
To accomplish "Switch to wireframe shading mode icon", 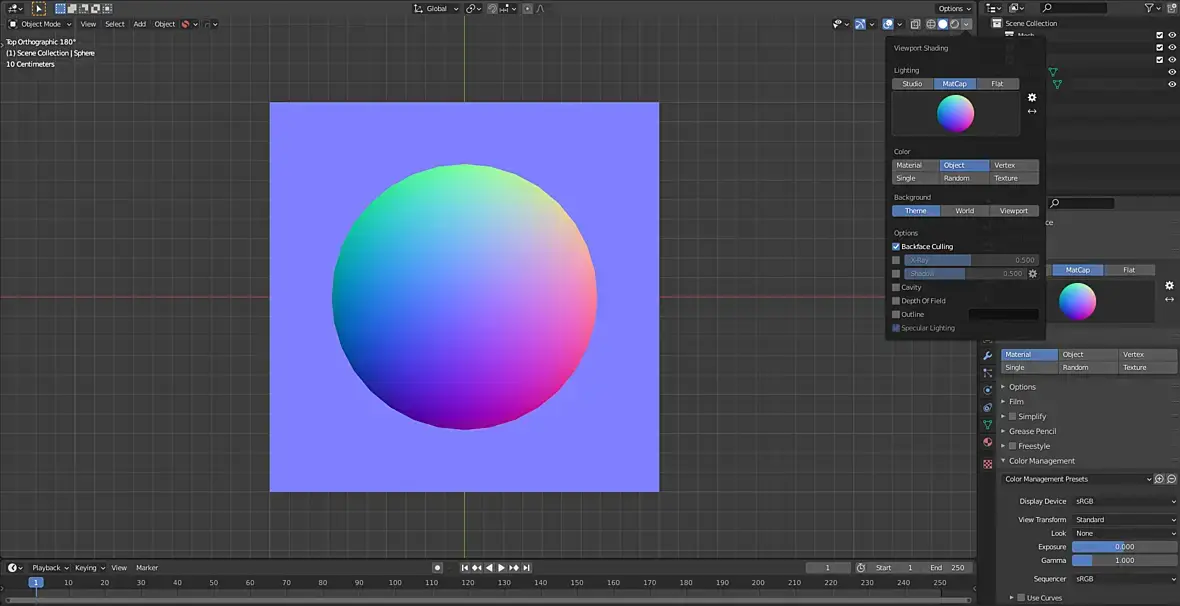I will pyautogui.click(x=930, y=24).
